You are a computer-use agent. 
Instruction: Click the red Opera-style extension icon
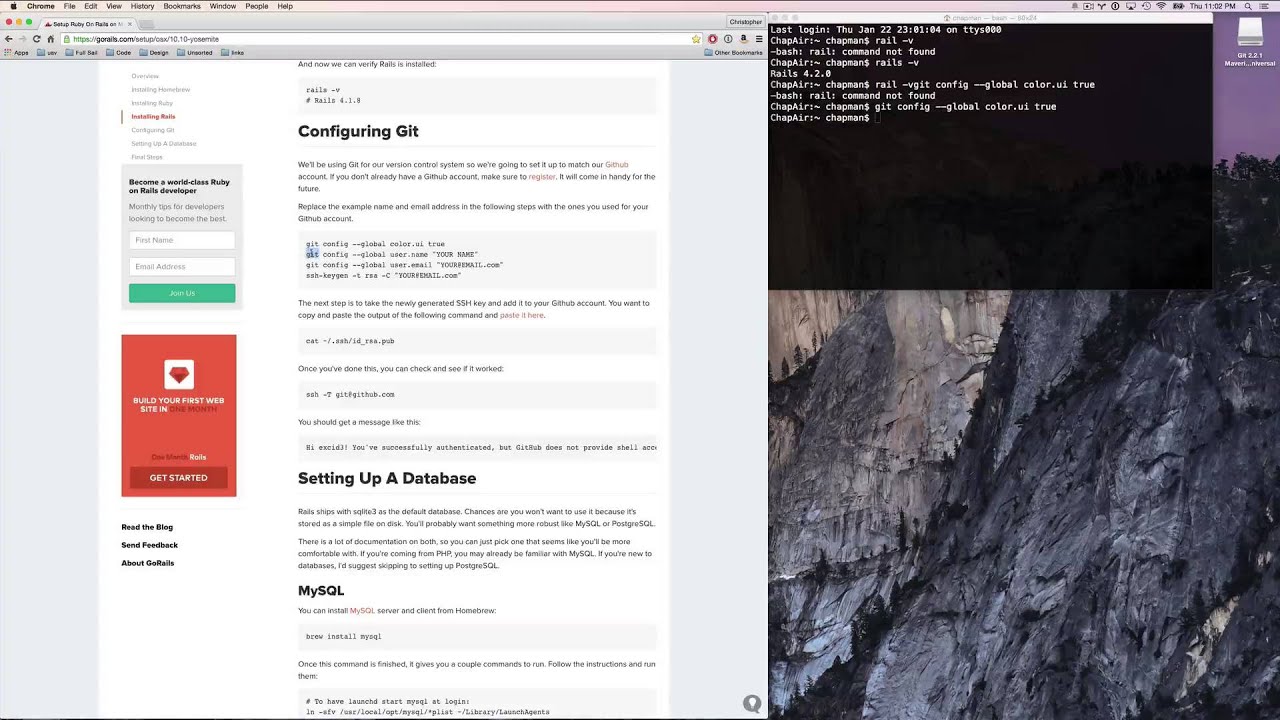coord(713,39)
